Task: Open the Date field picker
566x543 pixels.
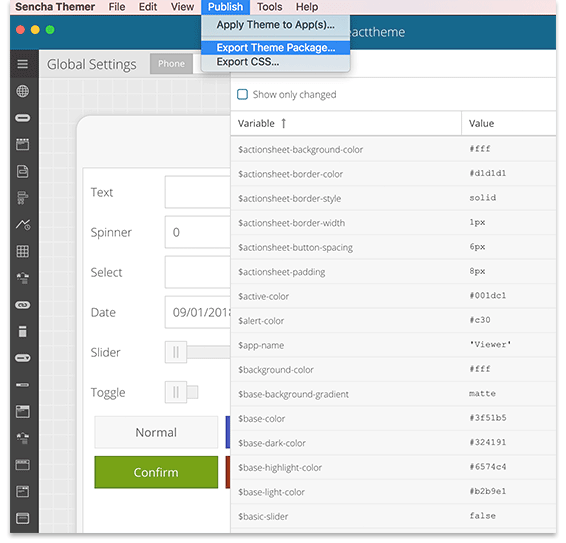Action: tap(197, 312)
